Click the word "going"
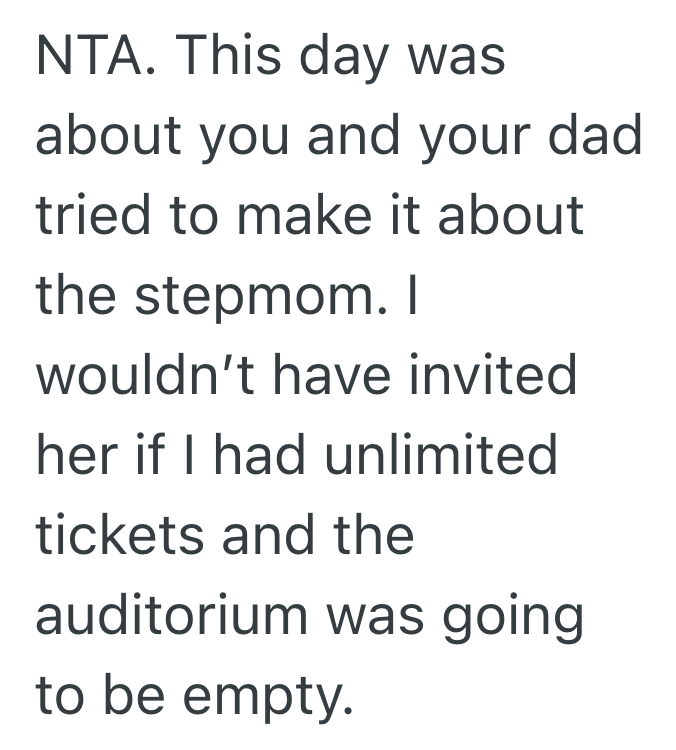The width and height of the screenshot is (676, 750). 513,618
